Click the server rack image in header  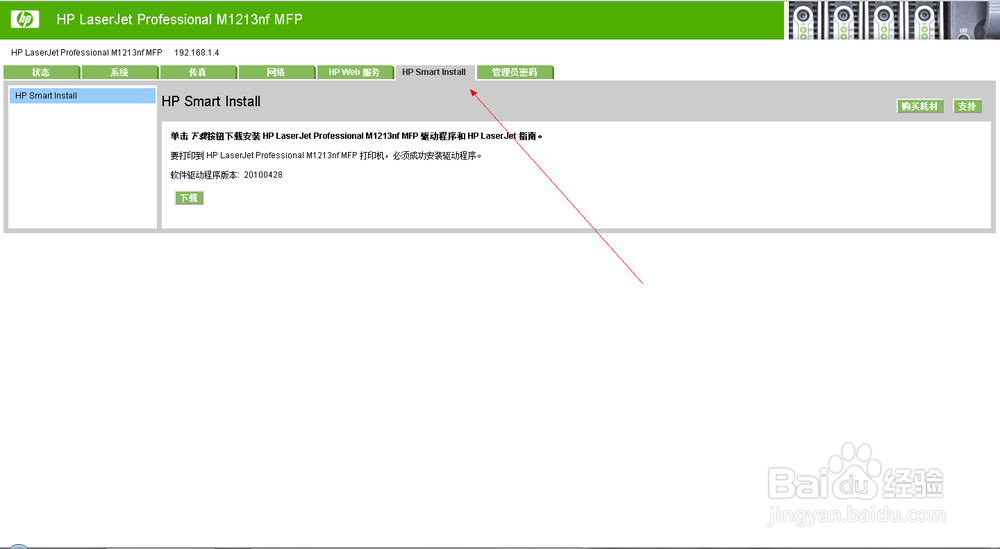pos(893,20)
